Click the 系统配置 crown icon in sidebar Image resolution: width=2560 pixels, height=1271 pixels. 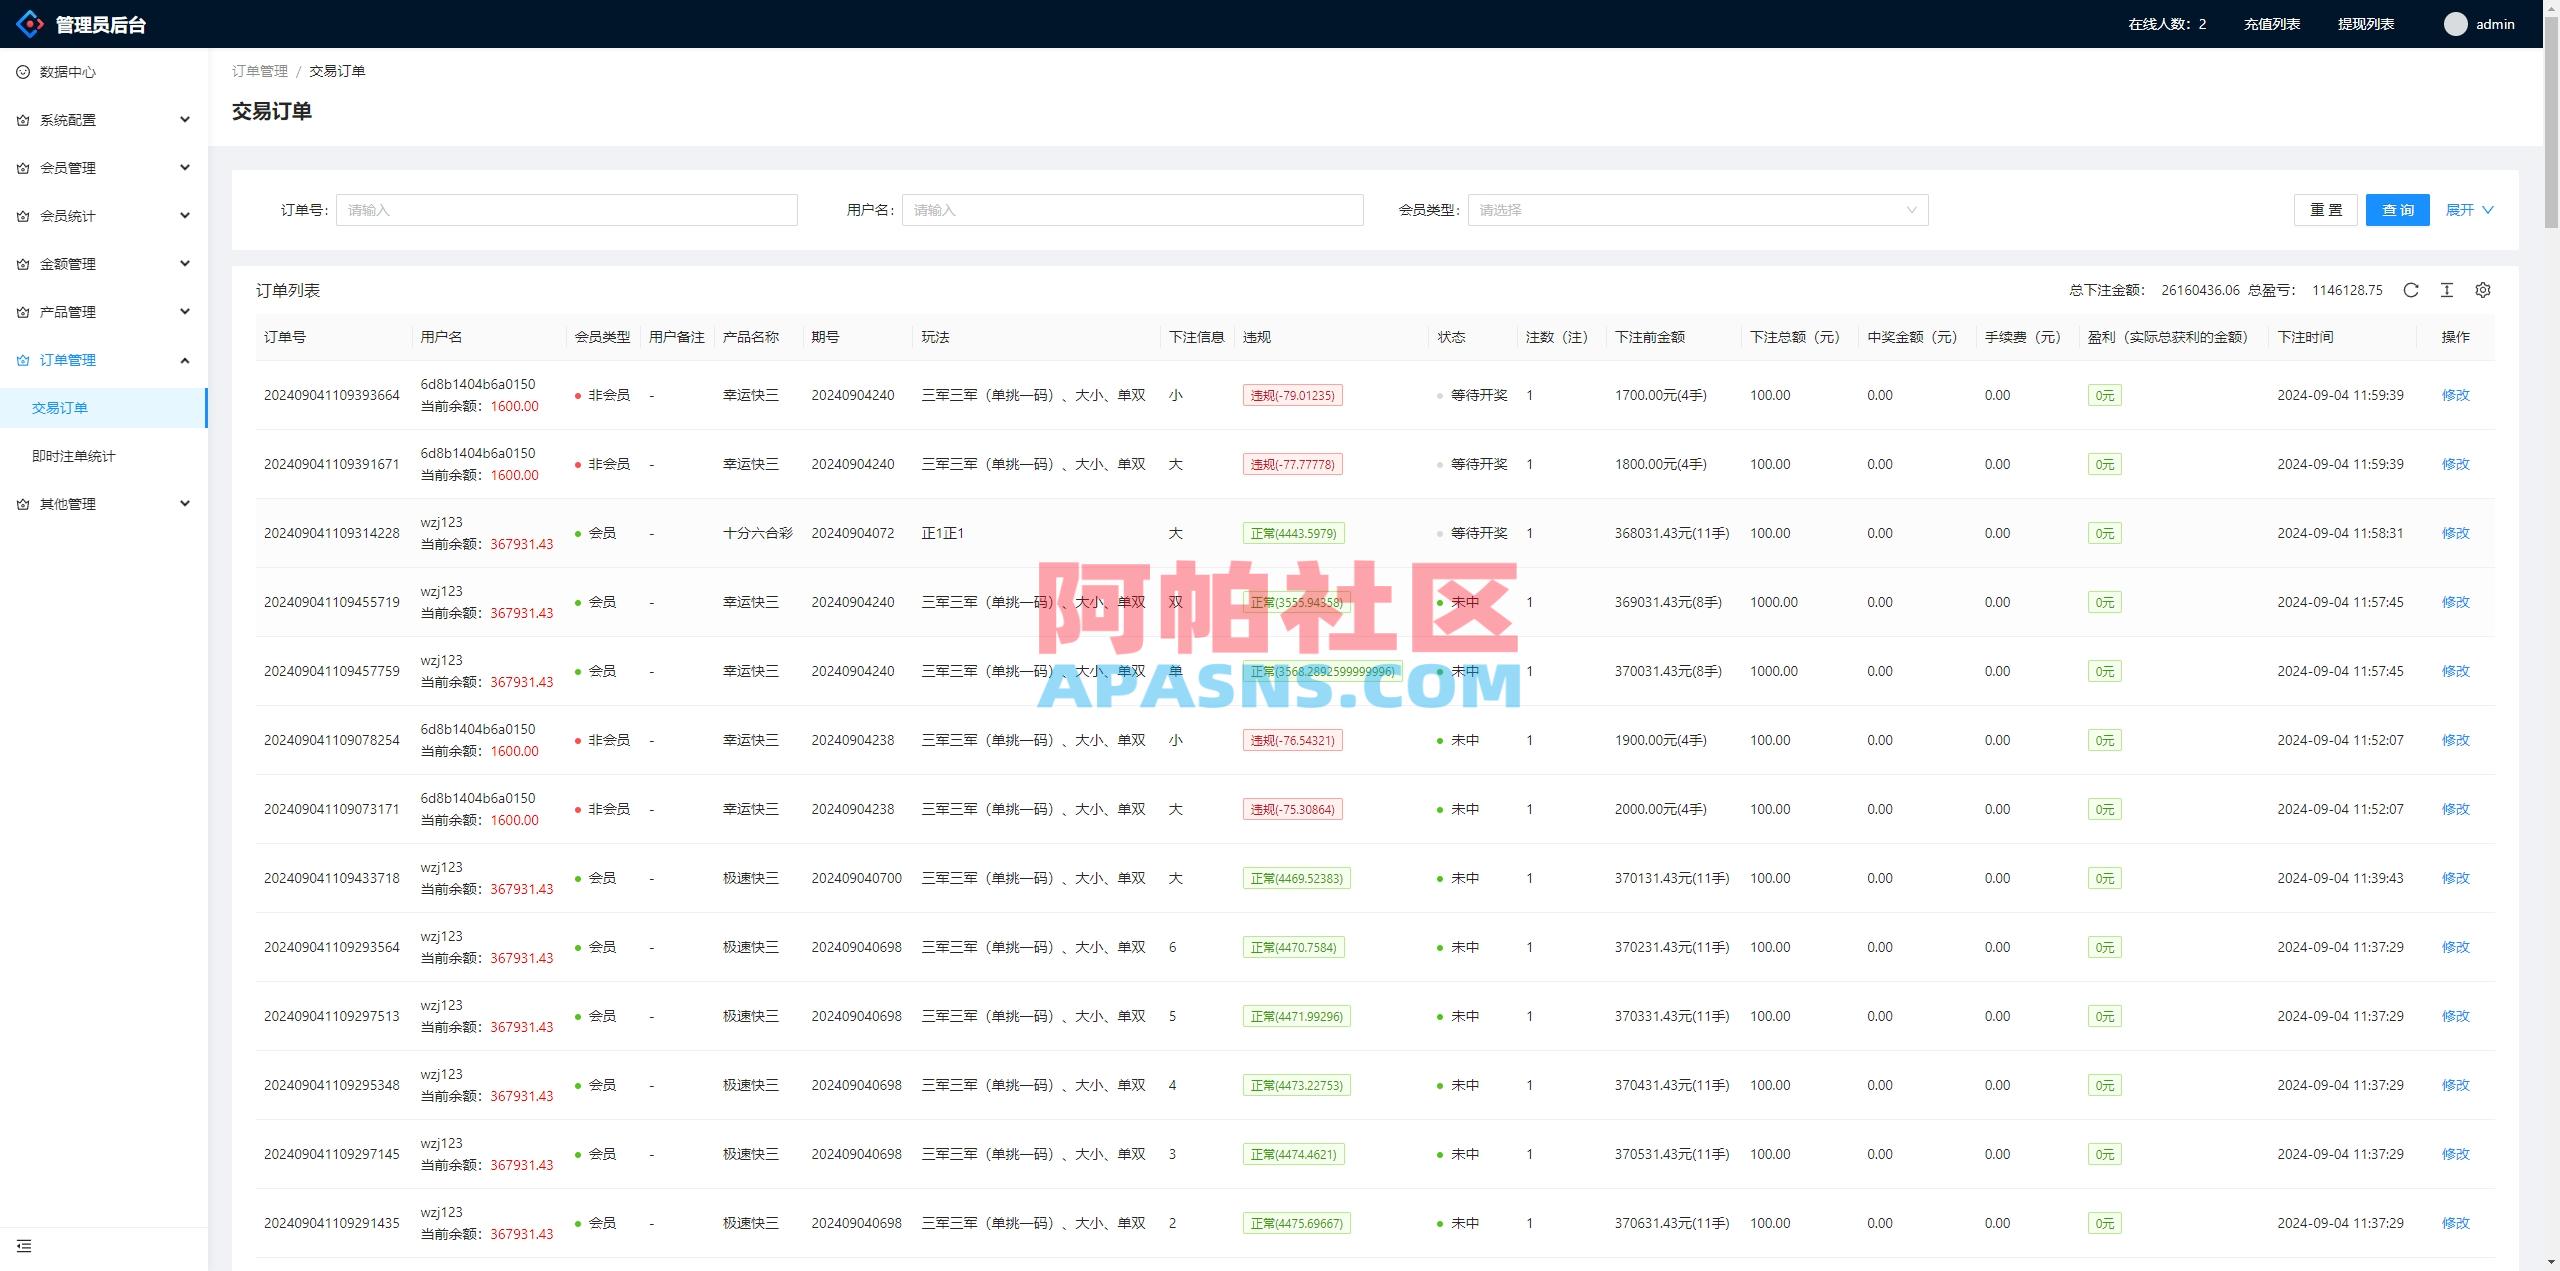pos(22,119)
